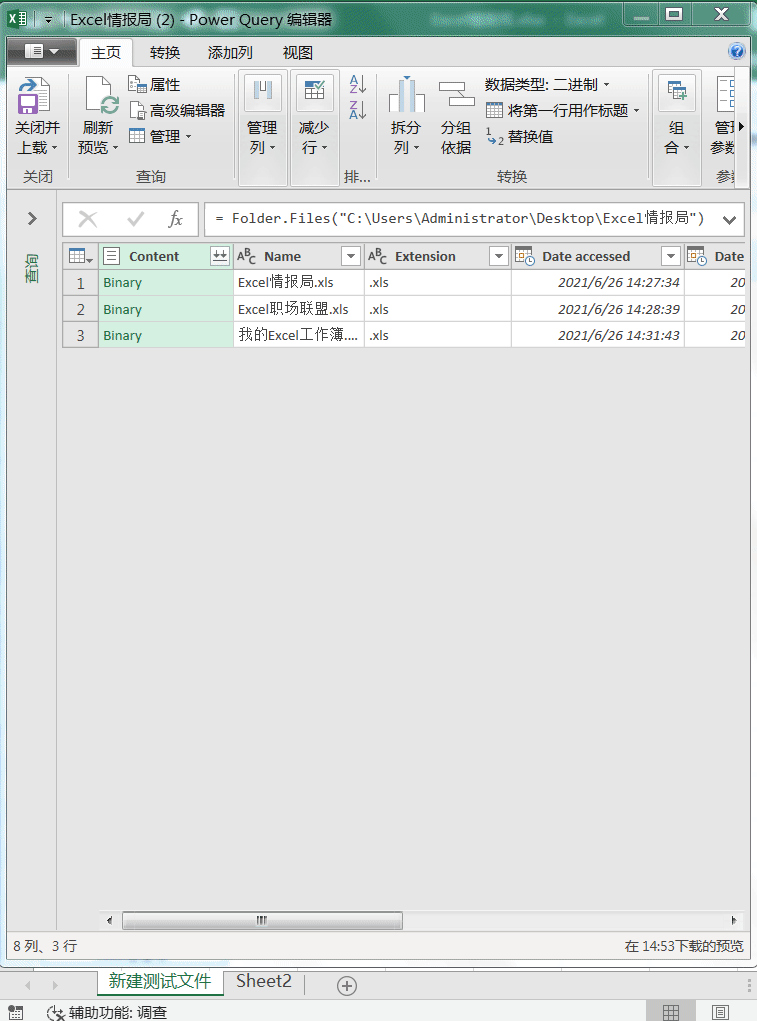Open the Extension column filter dropdown

(x=499, y=257)
